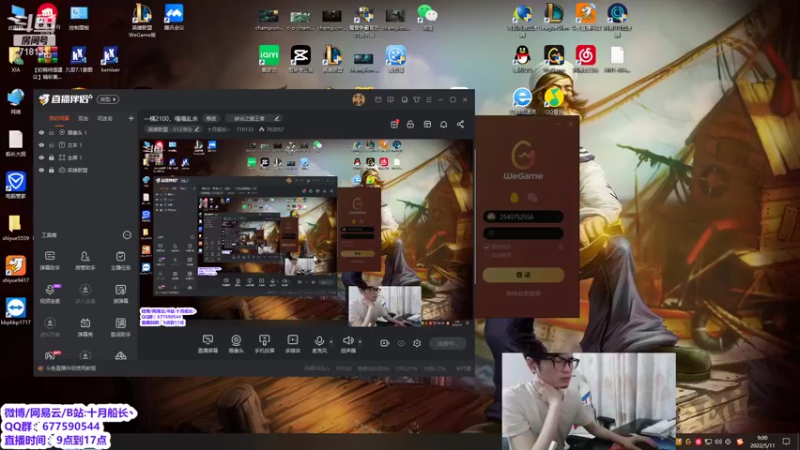Open the Windows notification center in the taskbar
Screen dimensions: 800x450
[x=786, y=441]
